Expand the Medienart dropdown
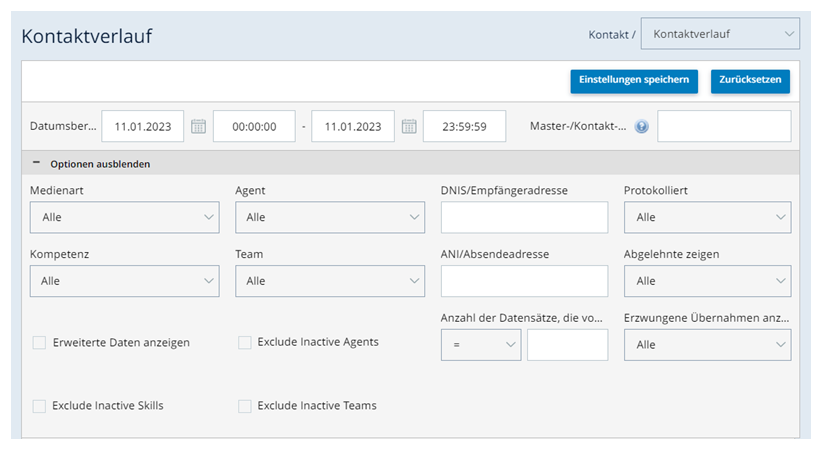823x451 pixels. 124,217
